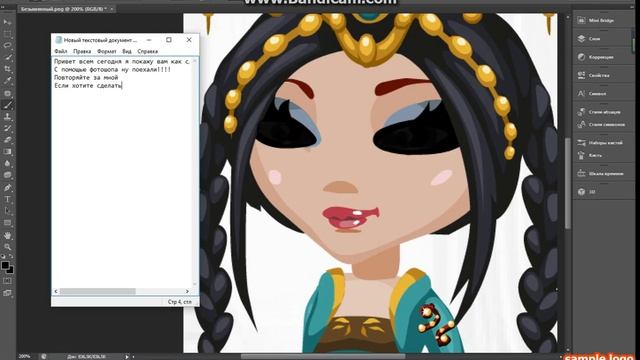
Task: Select the Dodge tool
Action: (7, 176)
